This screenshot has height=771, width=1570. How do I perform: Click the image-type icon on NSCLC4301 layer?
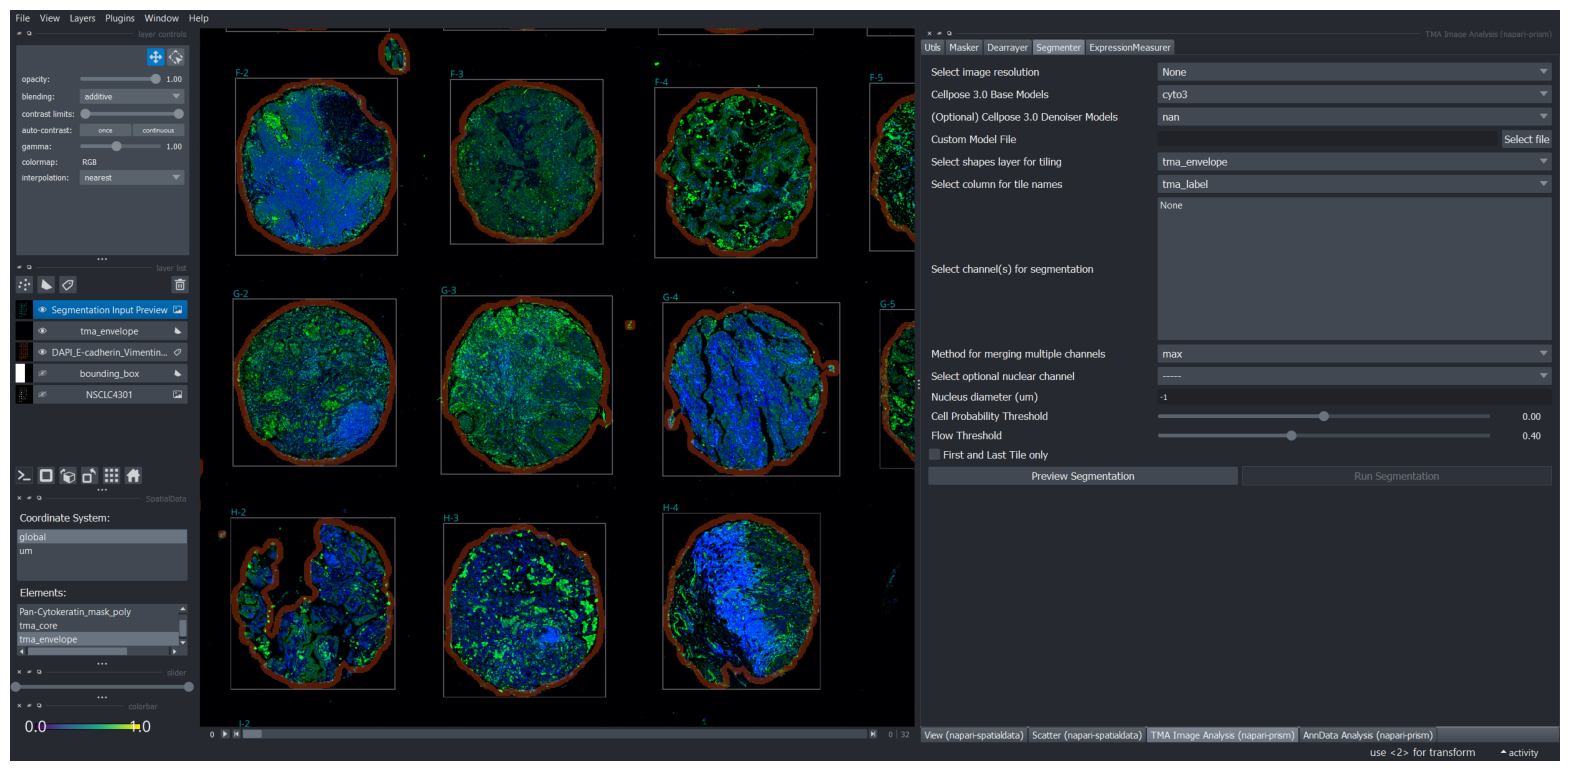[178, 394]
